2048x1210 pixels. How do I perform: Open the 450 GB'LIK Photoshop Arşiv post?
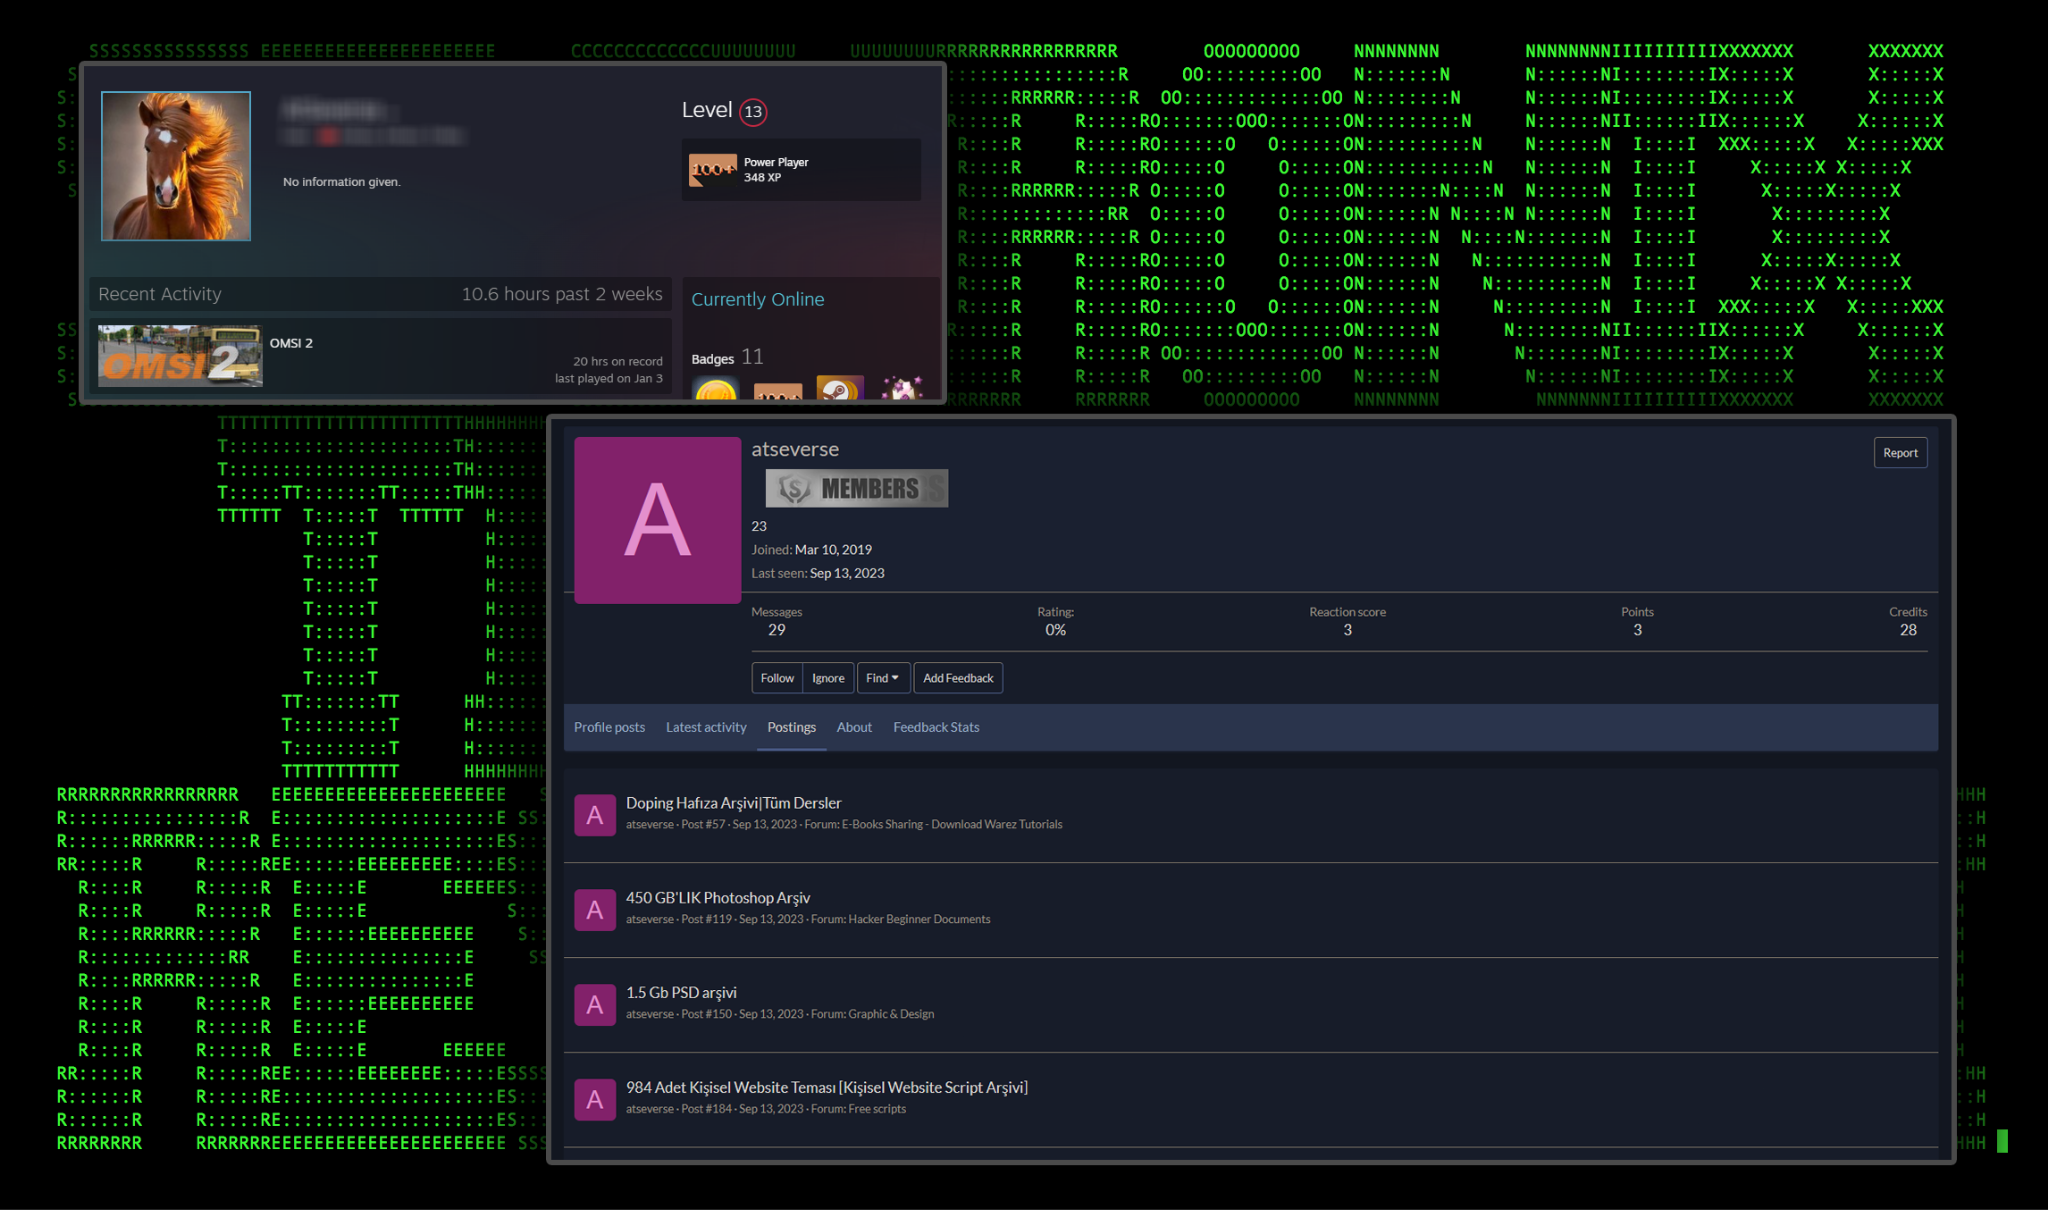(x=717, y=898)
